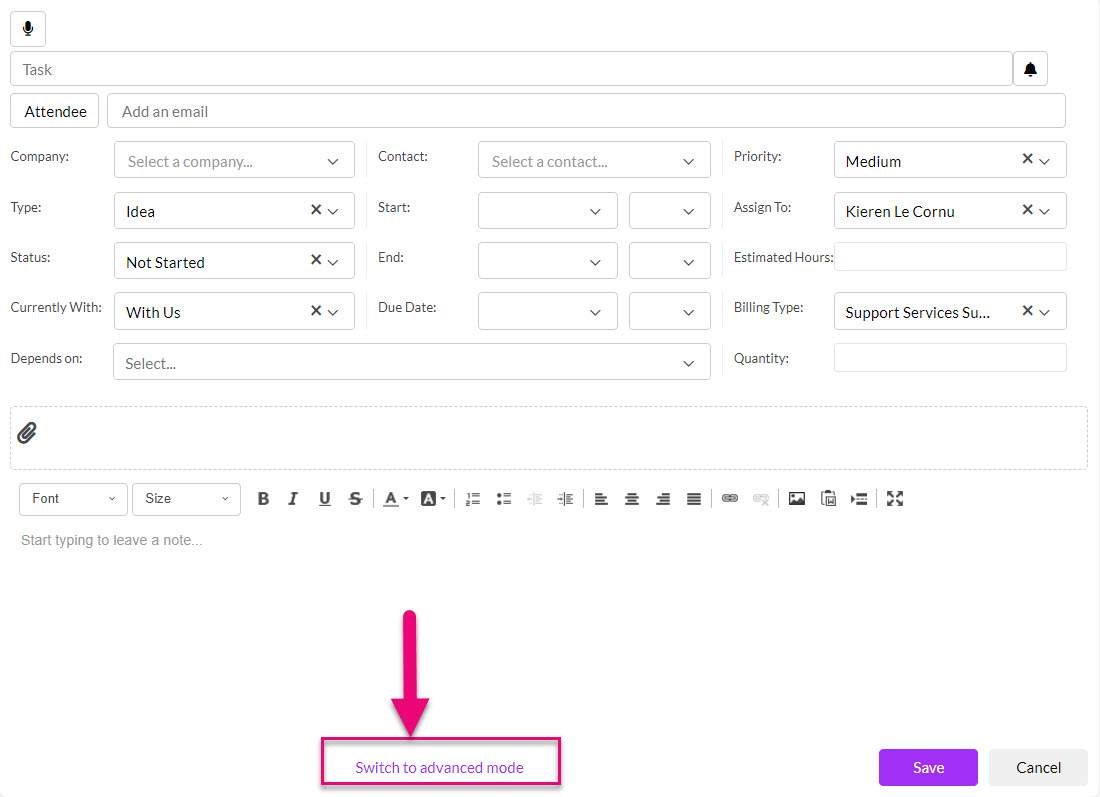The width and height of the screenshot is (1100, 797).
Task: Click the paperclip attachment icon
Action: coord(28,433)
